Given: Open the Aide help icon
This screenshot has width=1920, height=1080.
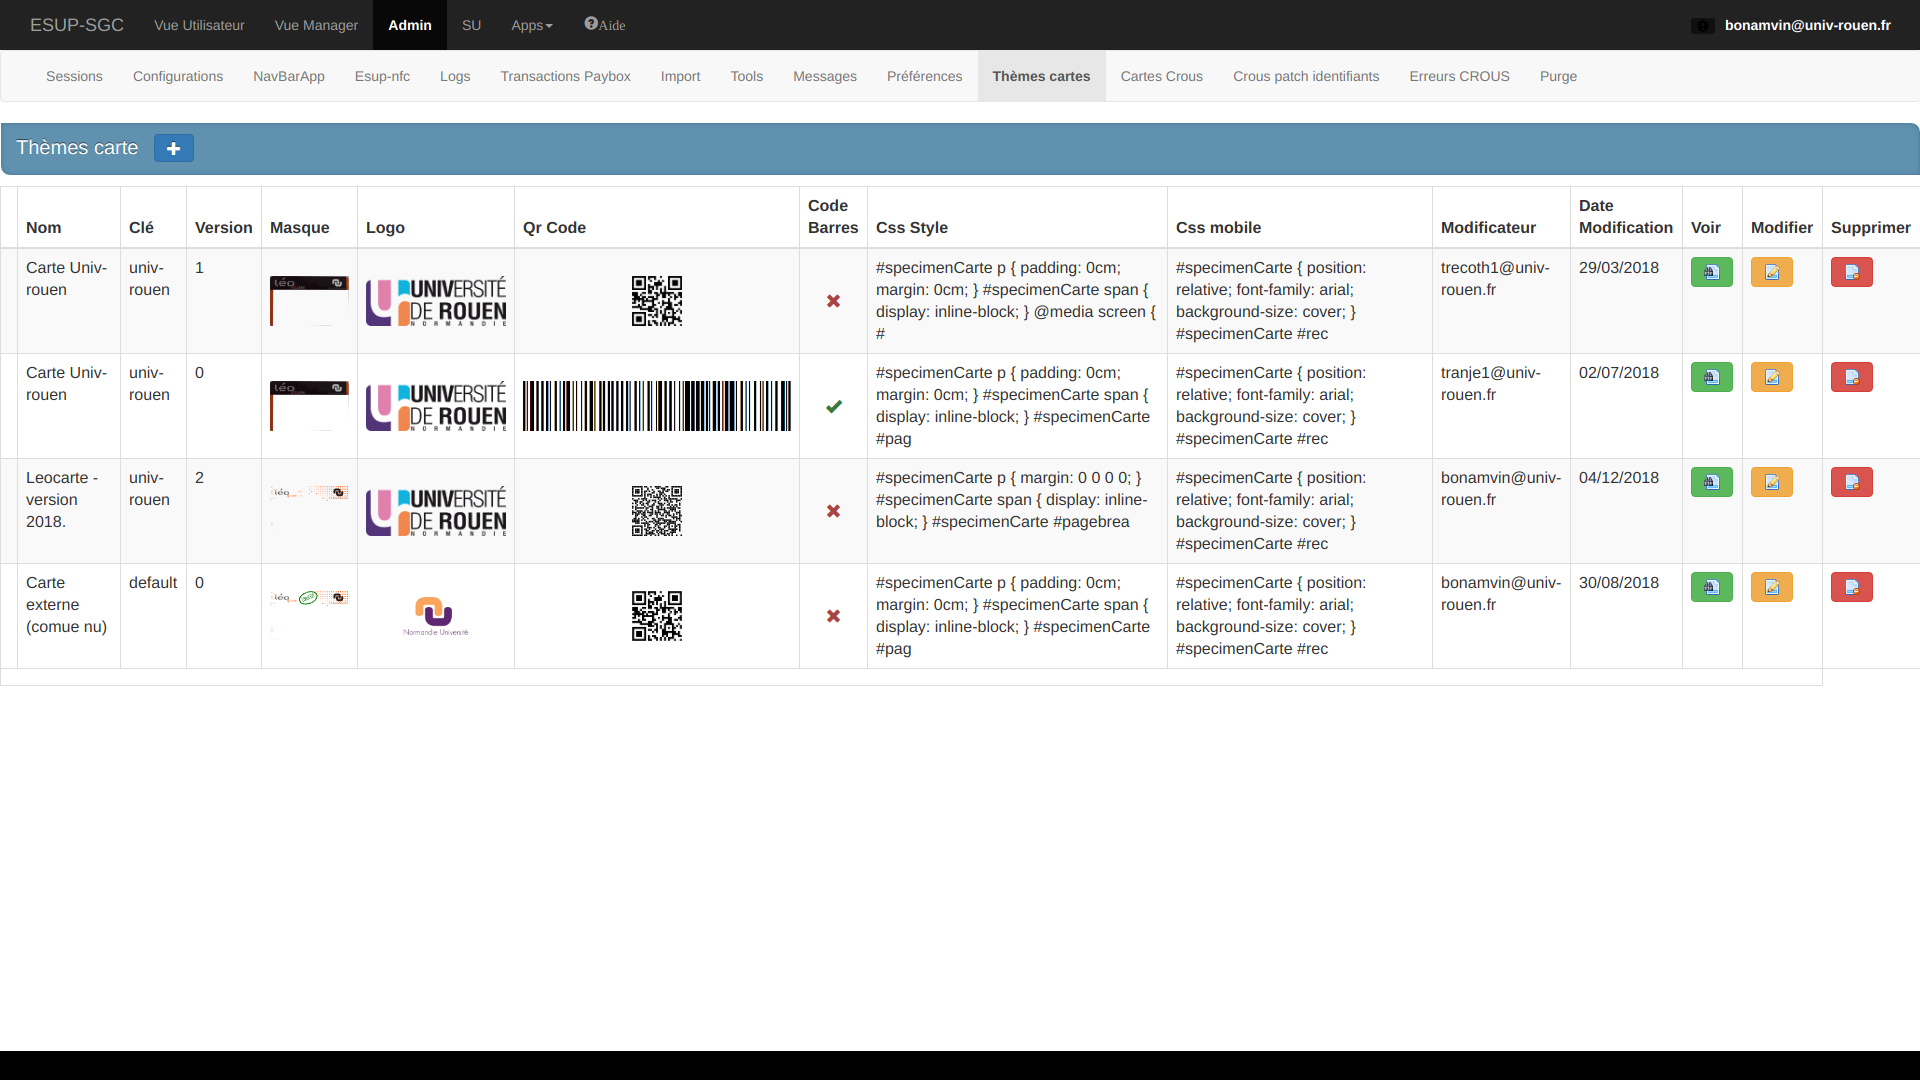Looking at the screenshot, I should 604,25.
